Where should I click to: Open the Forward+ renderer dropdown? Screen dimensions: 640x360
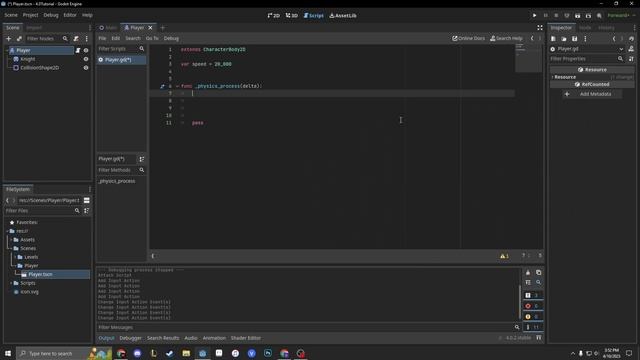click(x=621, y=16)
